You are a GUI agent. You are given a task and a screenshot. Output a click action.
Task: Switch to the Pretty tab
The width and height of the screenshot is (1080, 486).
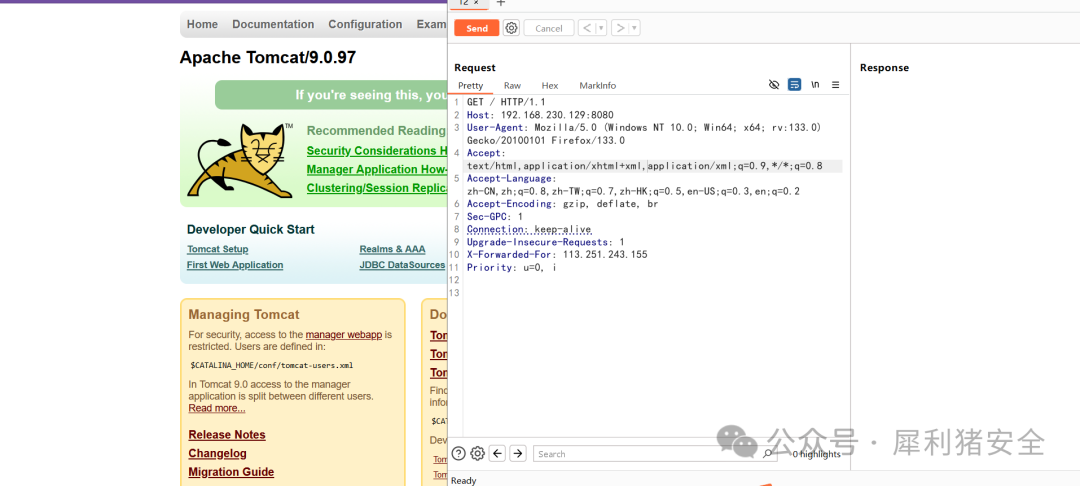[471, 85]
